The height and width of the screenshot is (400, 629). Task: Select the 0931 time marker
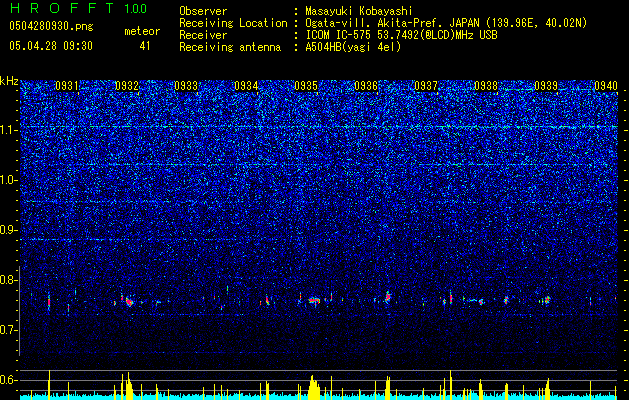click(x=67, y=86)
